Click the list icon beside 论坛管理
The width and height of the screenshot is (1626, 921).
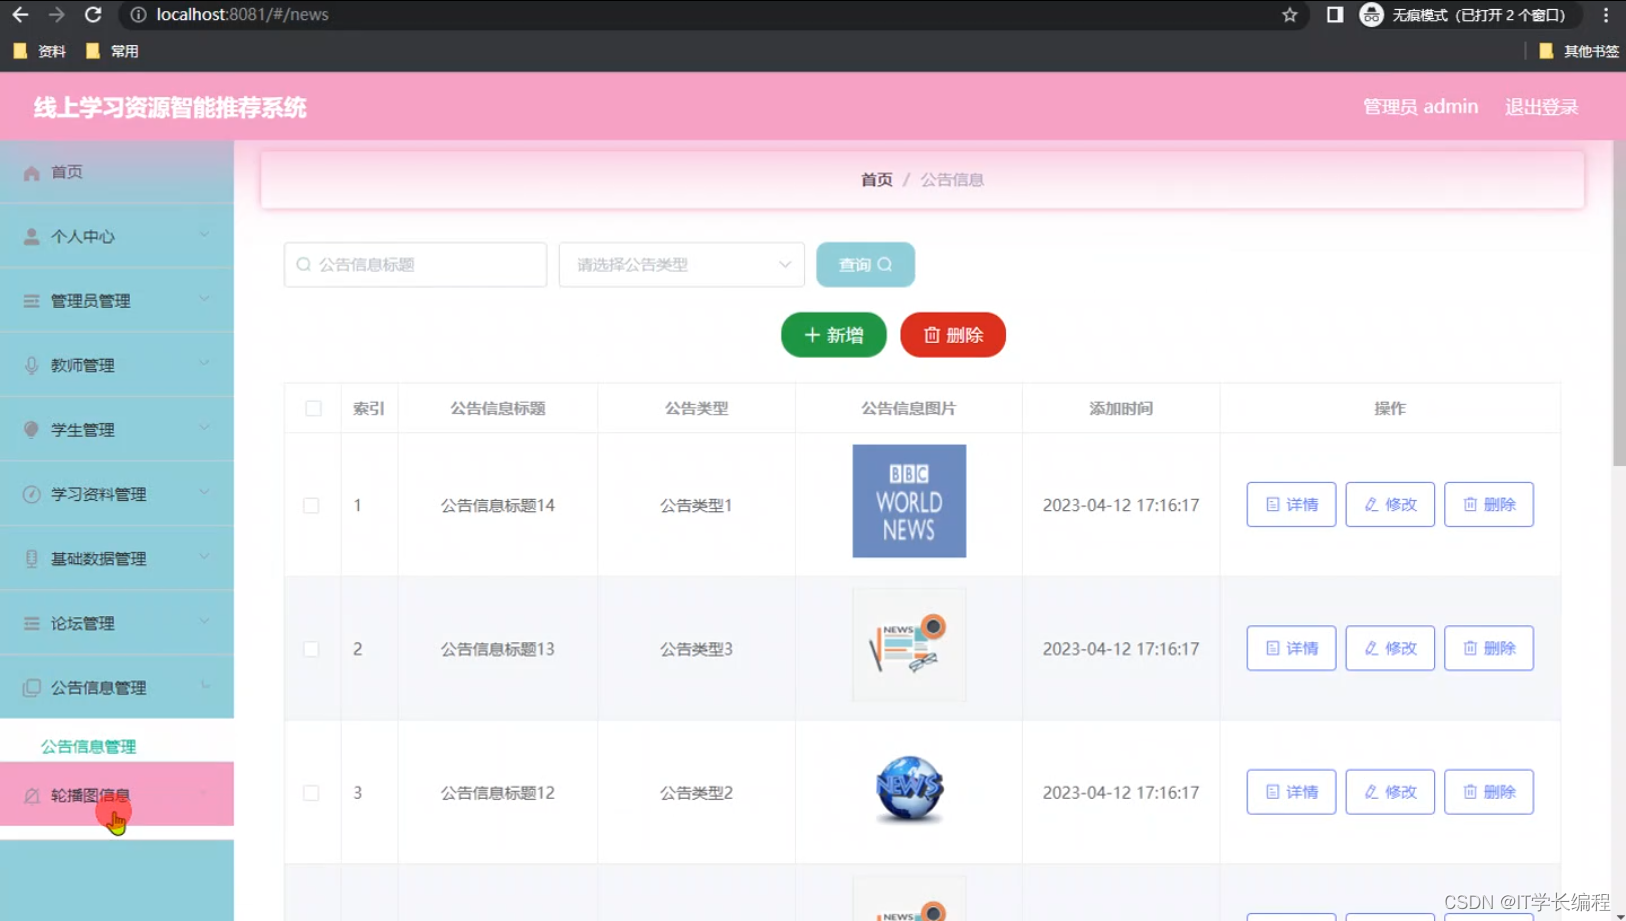coord(30,622)
